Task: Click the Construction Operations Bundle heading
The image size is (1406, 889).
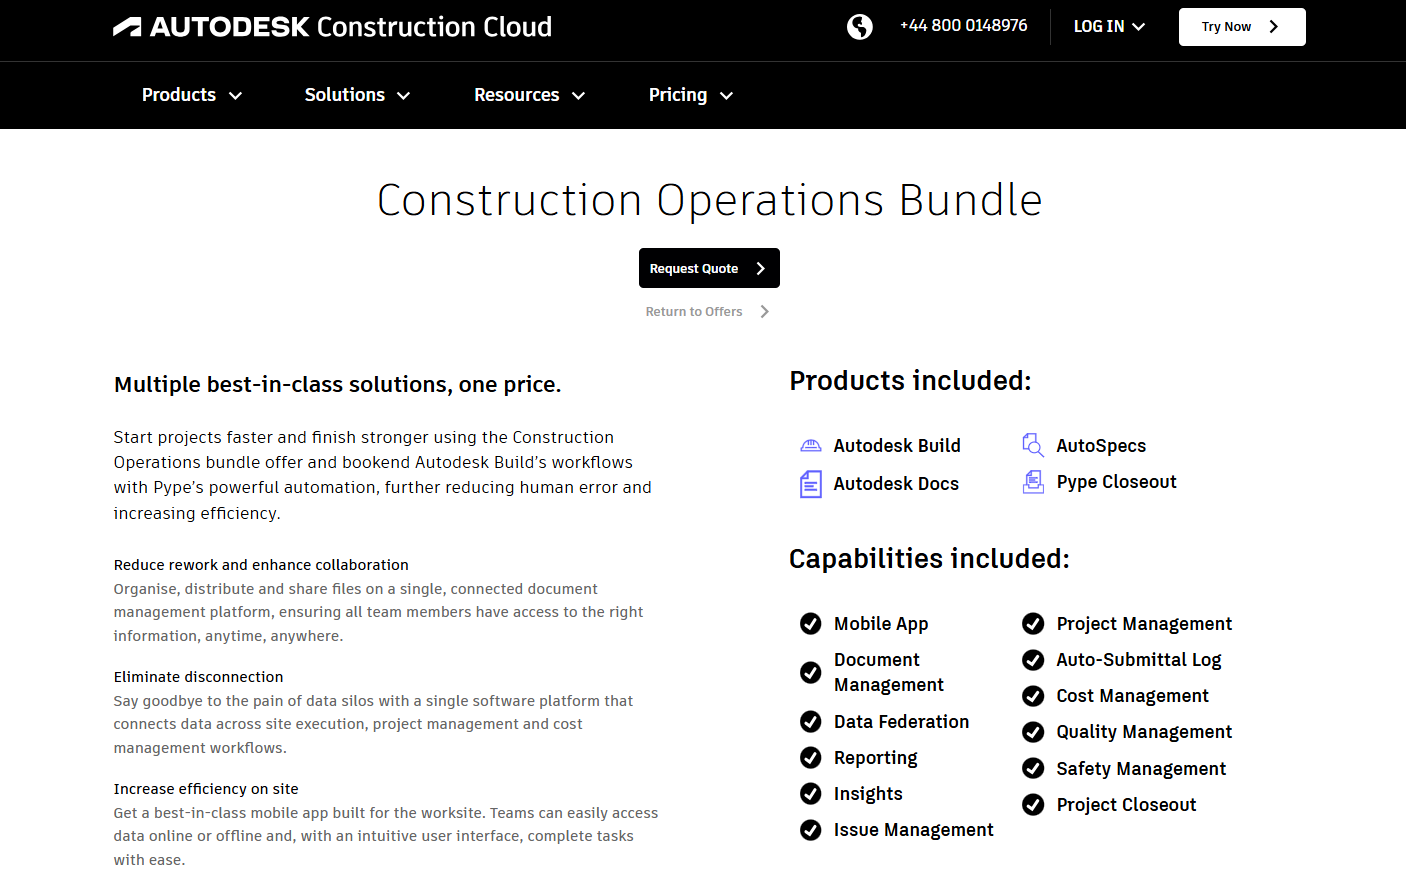Action: pyautogui.click(x=710, y=200)
